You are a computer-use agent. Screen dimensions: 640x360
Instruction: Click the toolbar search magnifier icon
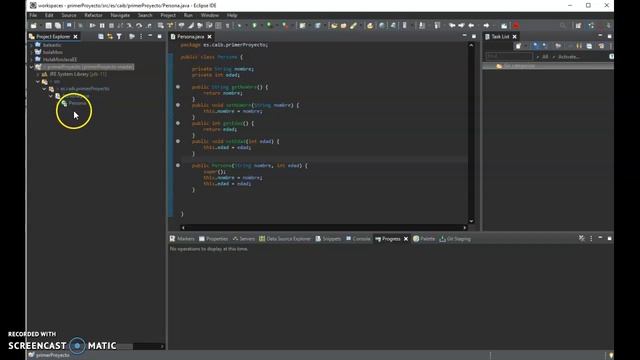(x=563, y=26)
